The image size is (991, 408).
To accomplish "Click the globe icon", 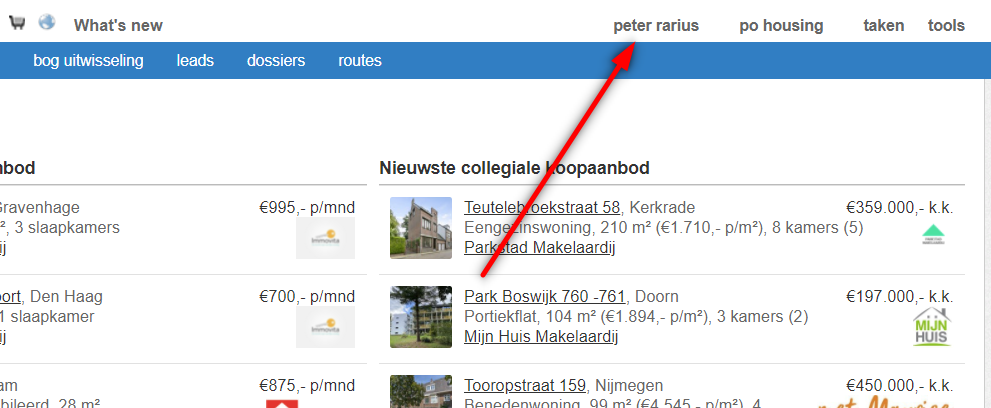I will 47,22.
